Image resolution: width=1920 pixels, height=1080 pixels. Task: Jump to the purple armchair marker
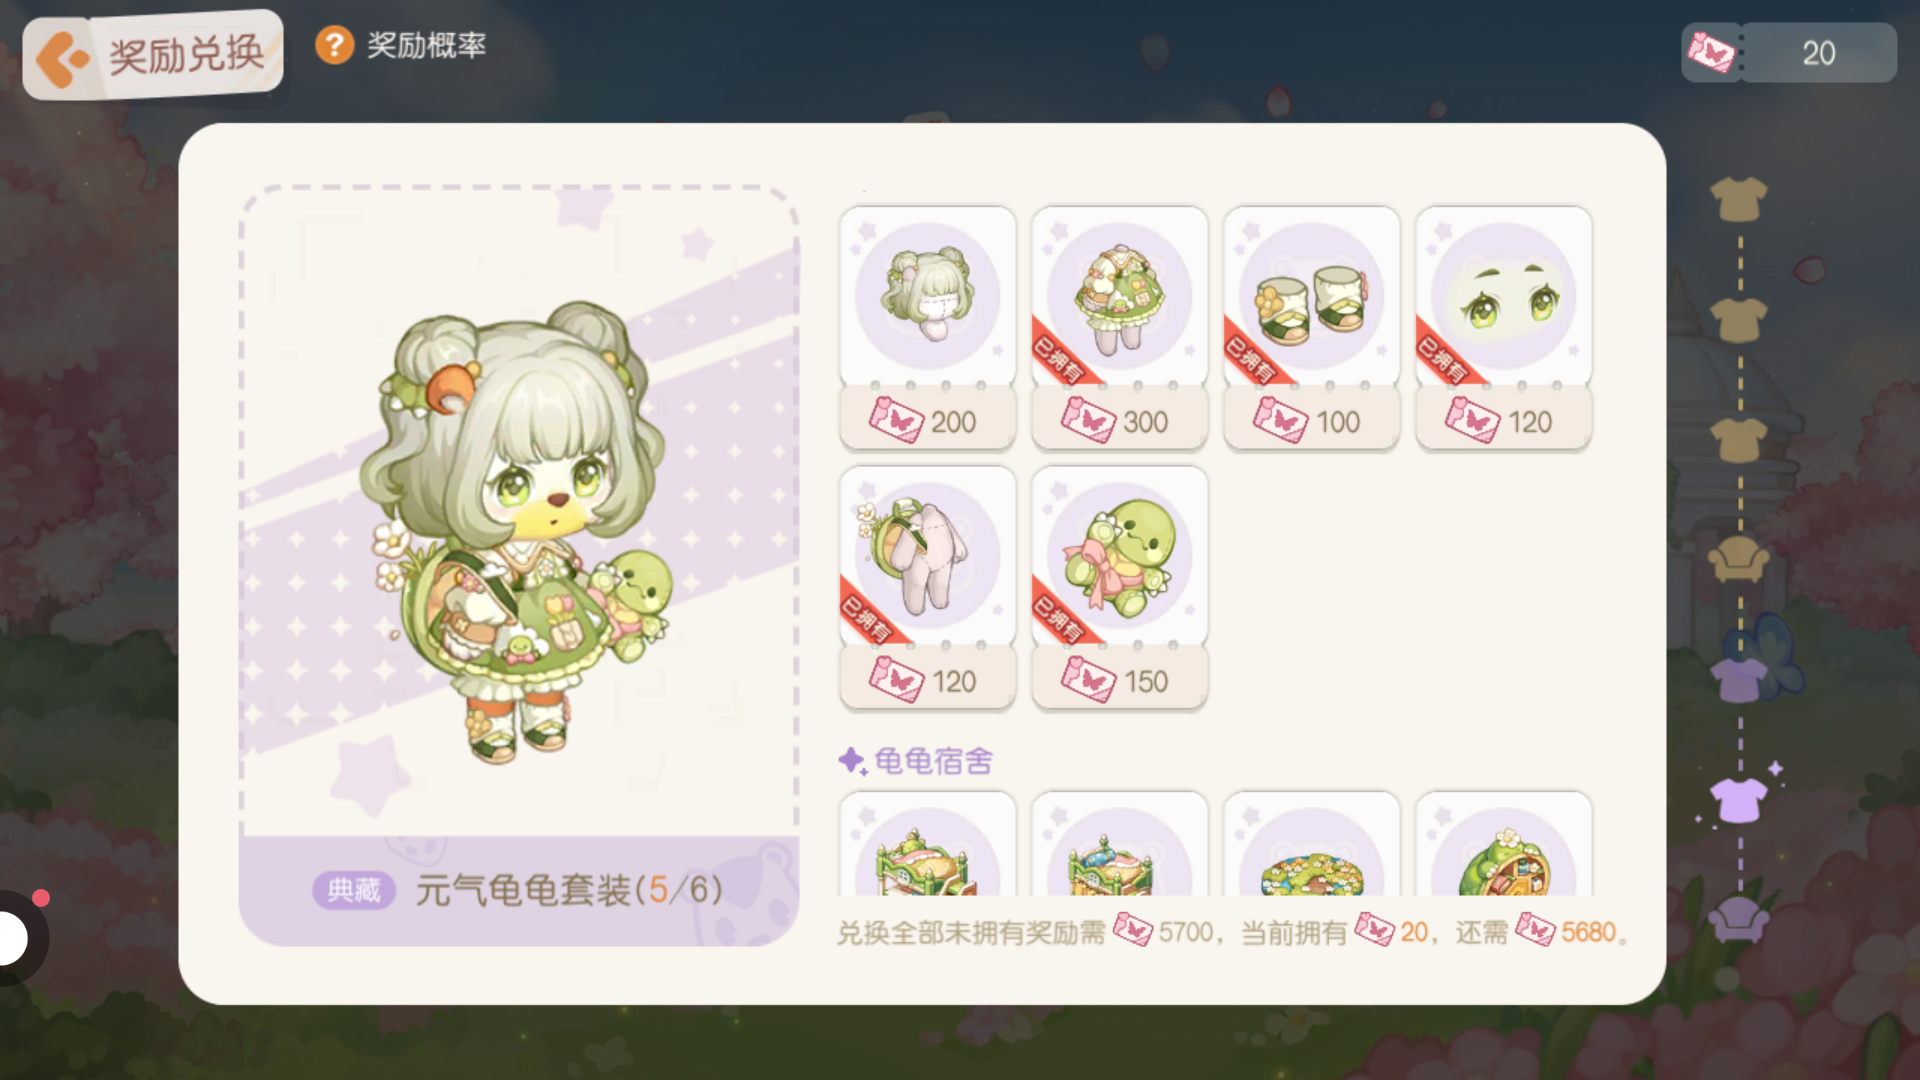[1739, 918]
